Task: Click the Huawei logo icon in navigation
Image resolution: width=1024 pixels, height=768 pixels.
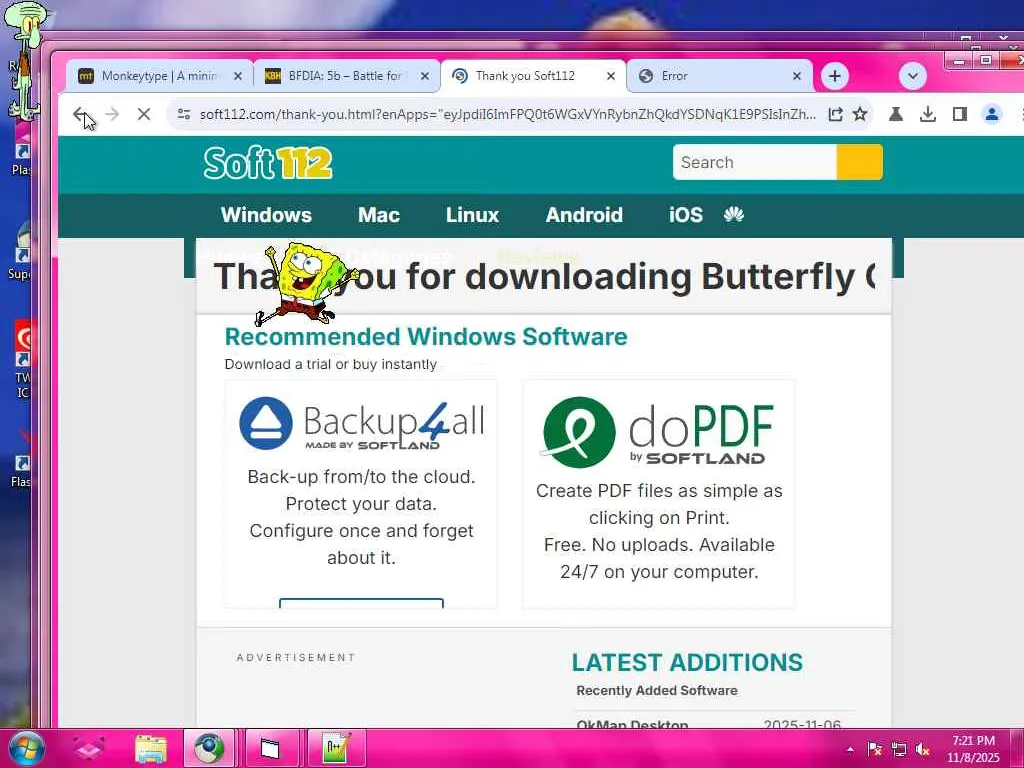Action: click(x=734, y=214)
